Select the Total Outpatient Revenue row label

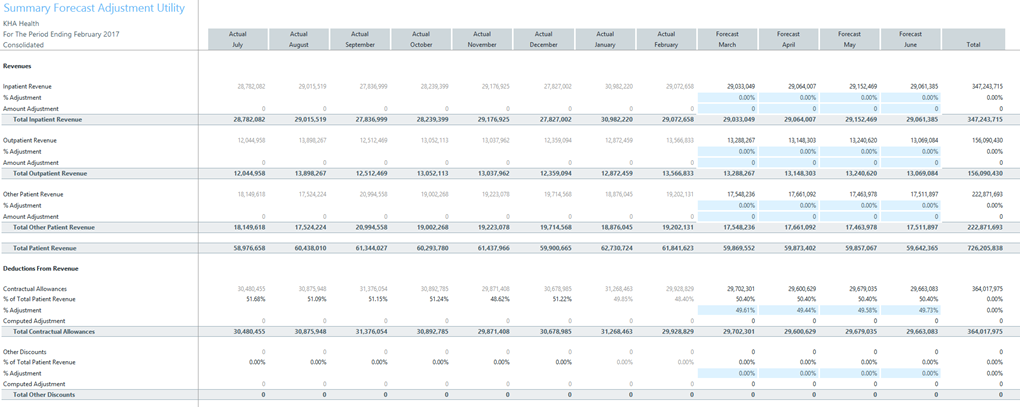click(x=50, y=173)
